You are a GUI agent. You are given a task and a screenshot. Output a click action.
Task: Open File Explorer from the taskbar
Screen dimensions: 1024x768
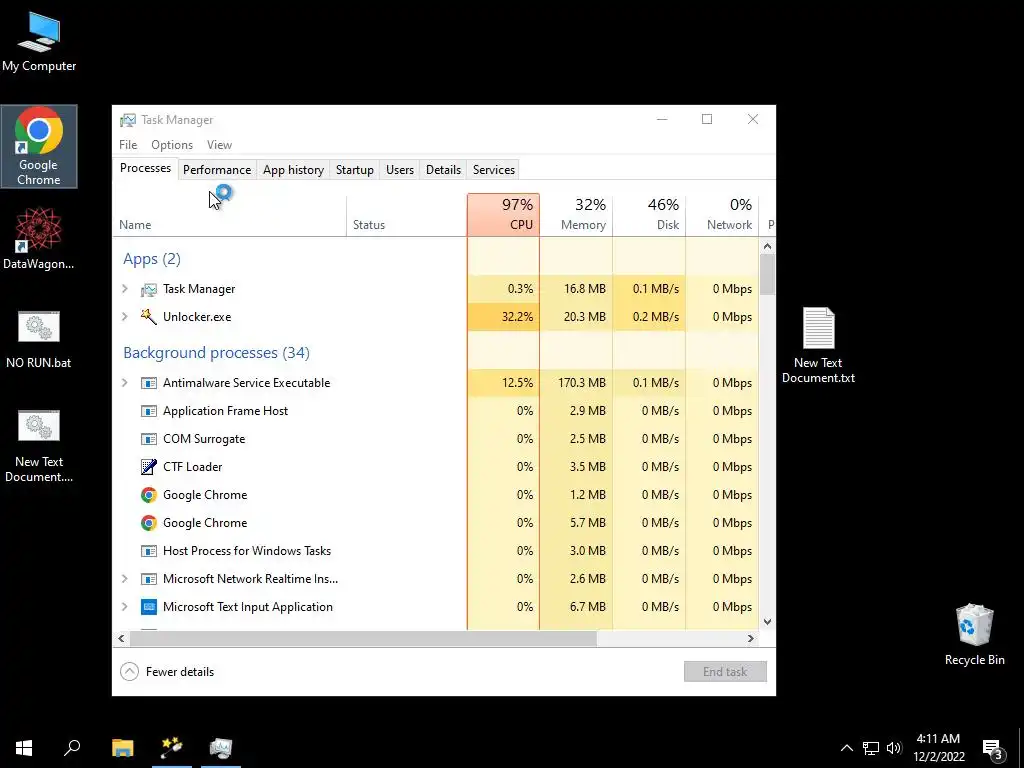[122, 748]
